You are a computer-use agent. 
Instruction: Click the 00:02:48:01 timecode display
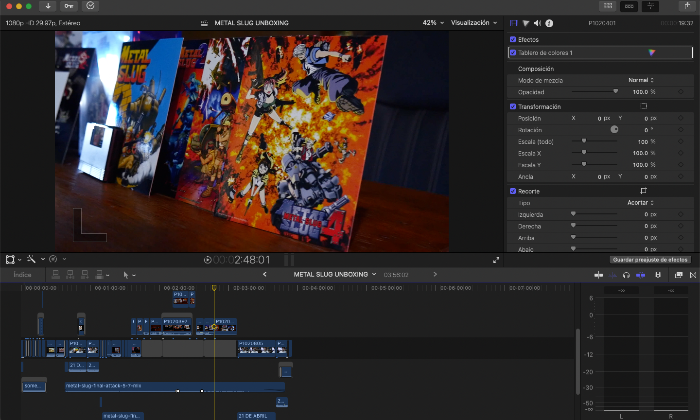[x=242, y=260]
